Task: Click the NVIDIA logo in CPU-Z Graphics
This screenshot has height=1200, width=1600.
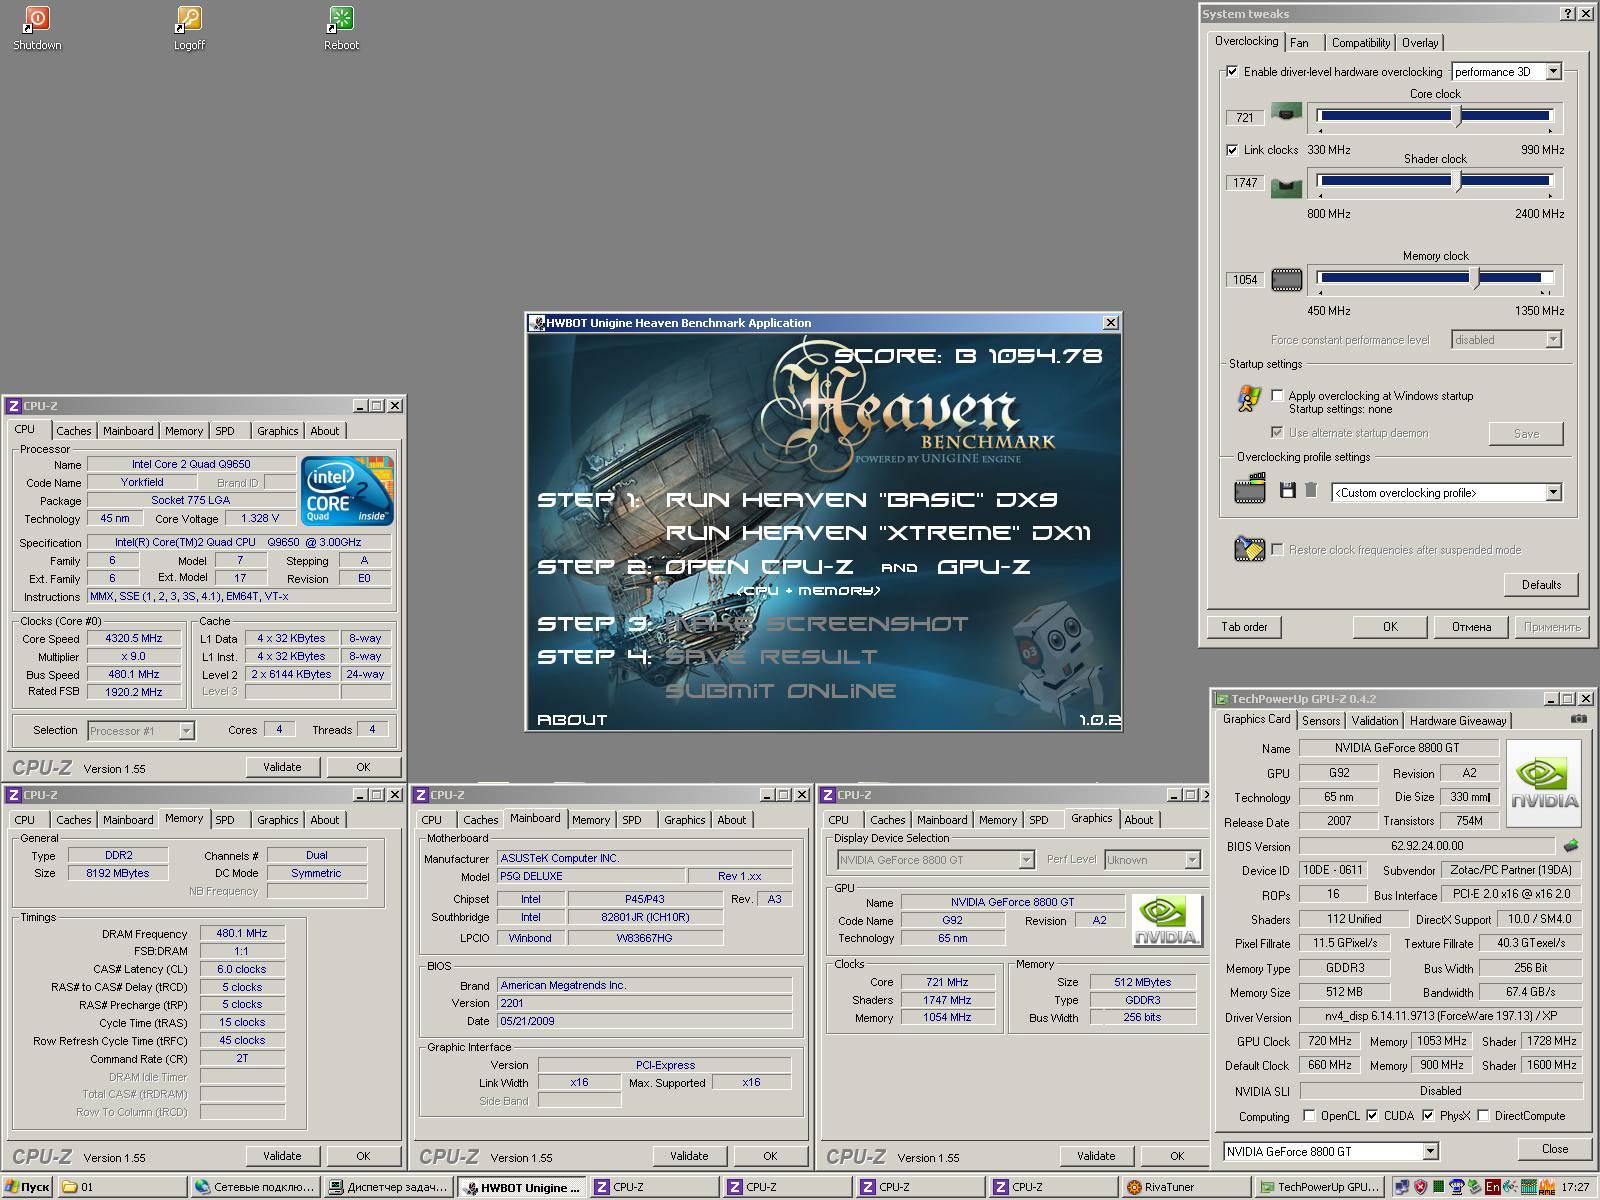Action: click(x=1167, y=920)
